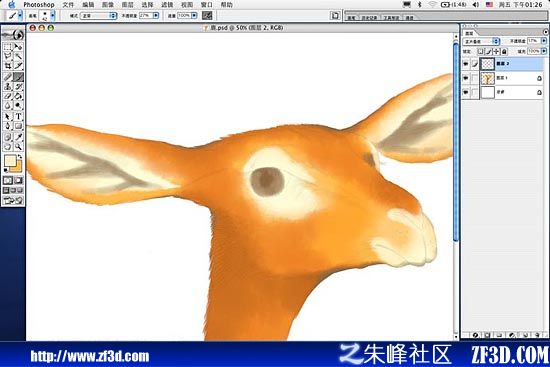Expand the layer opacity slider arrow
This screenshot has width=550, height=367.
coord(544,41)
